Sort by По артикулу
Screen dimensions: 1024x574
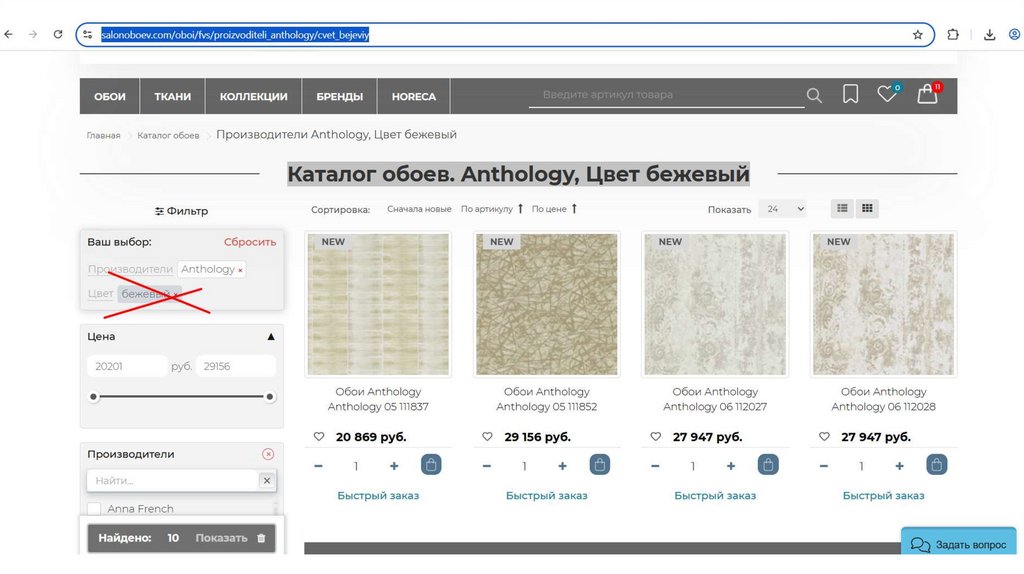(x=492, y=209)
